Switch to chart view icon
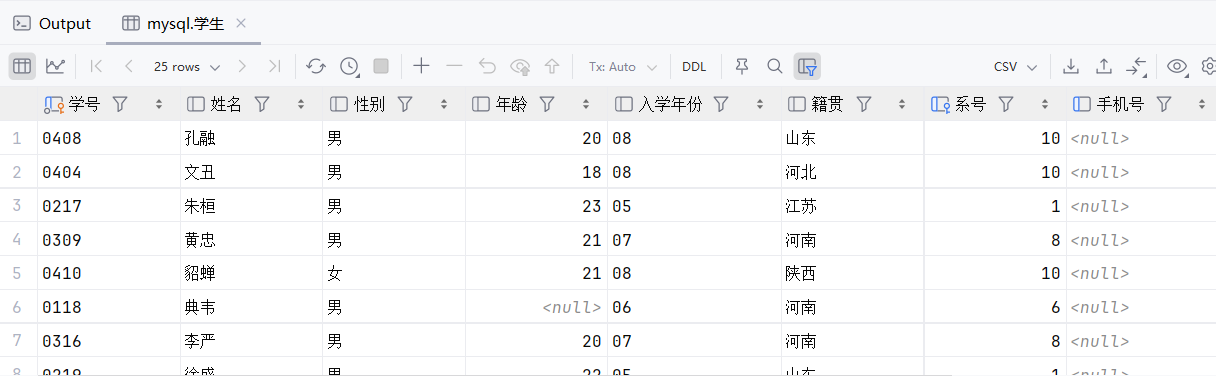The image size is (1216, 376). pos(56,66)
